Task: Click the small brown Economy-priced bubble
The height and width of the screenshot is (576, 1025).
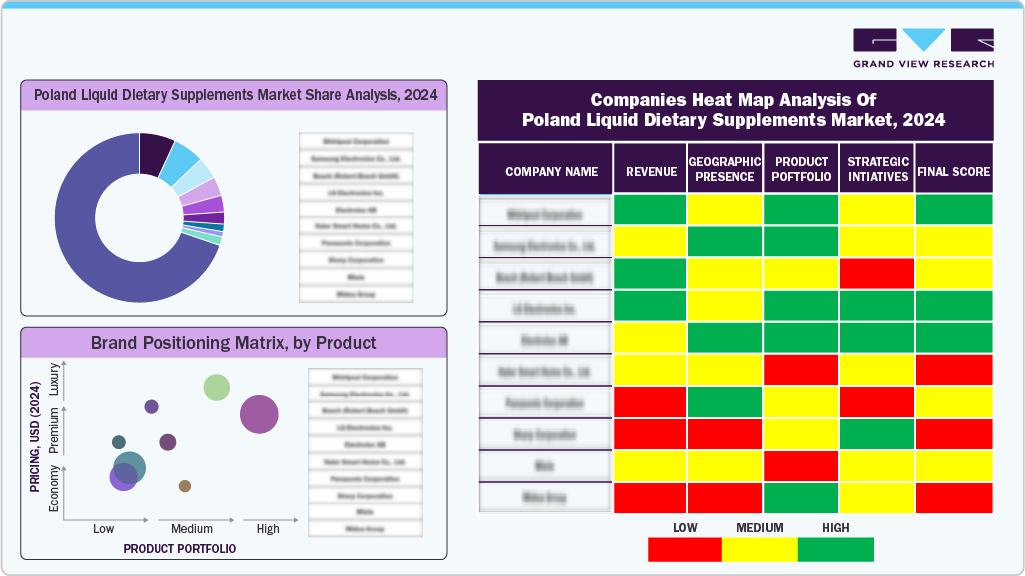Action: (x=184, y=487)
